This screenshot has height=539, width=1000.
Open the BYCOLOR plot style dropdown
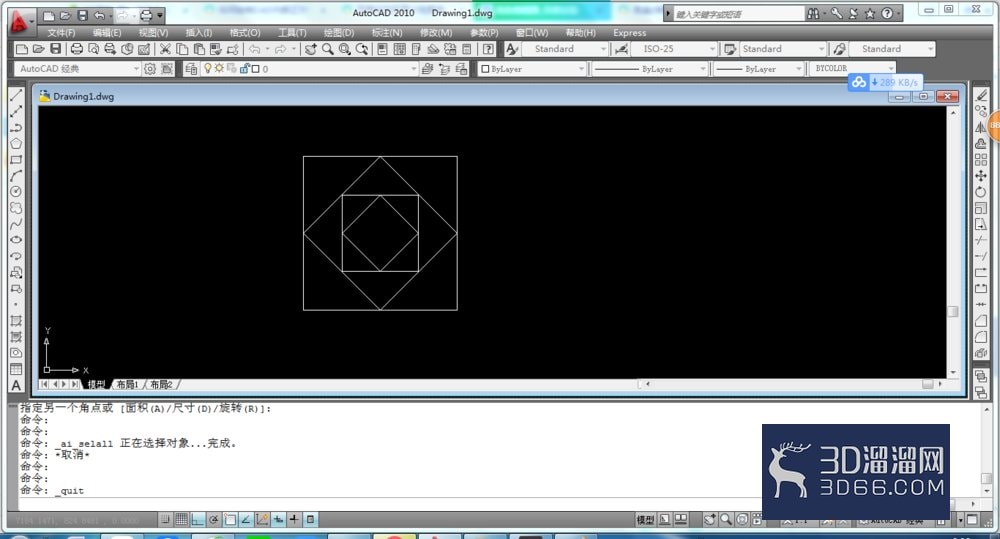pyautogui.click(x=852, y=69)
